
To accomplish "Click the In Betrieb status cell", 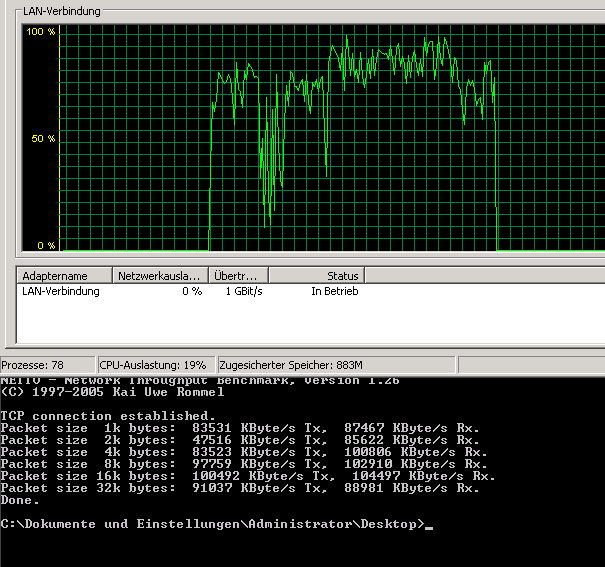I will pos(334,291).
